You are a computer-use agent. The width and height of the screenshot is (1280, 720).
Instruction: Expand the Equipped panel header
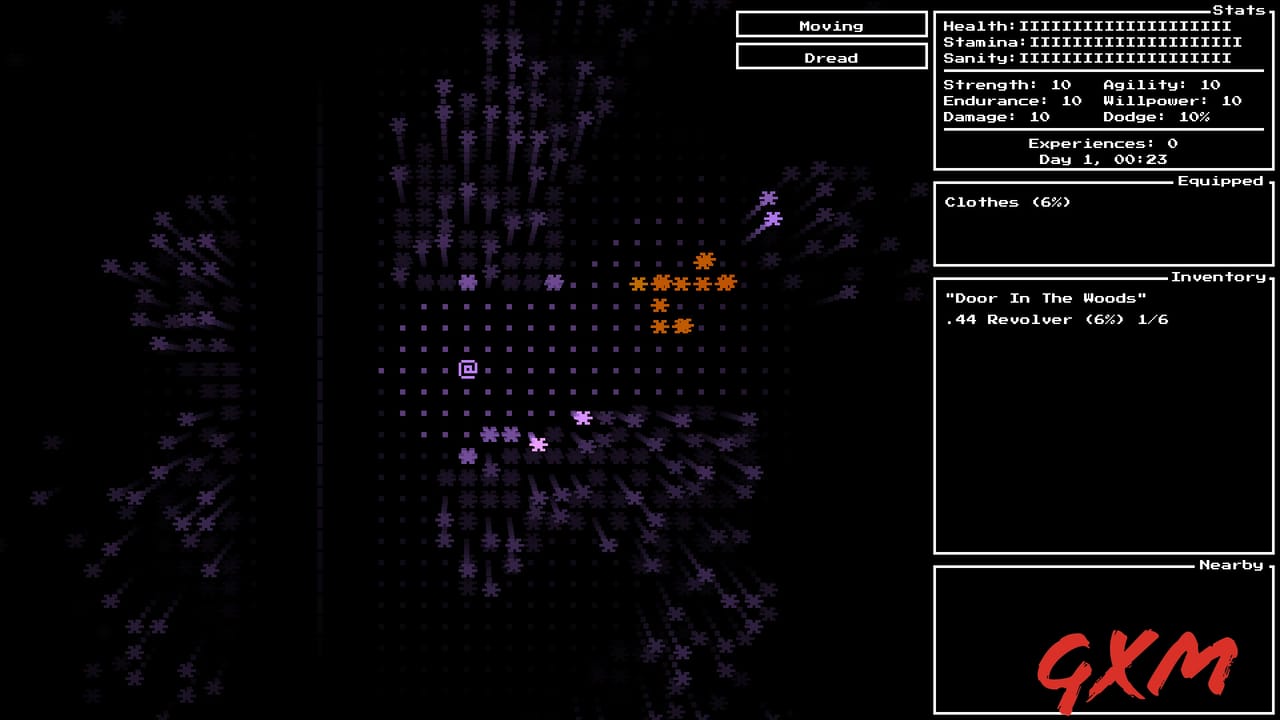1221,181
